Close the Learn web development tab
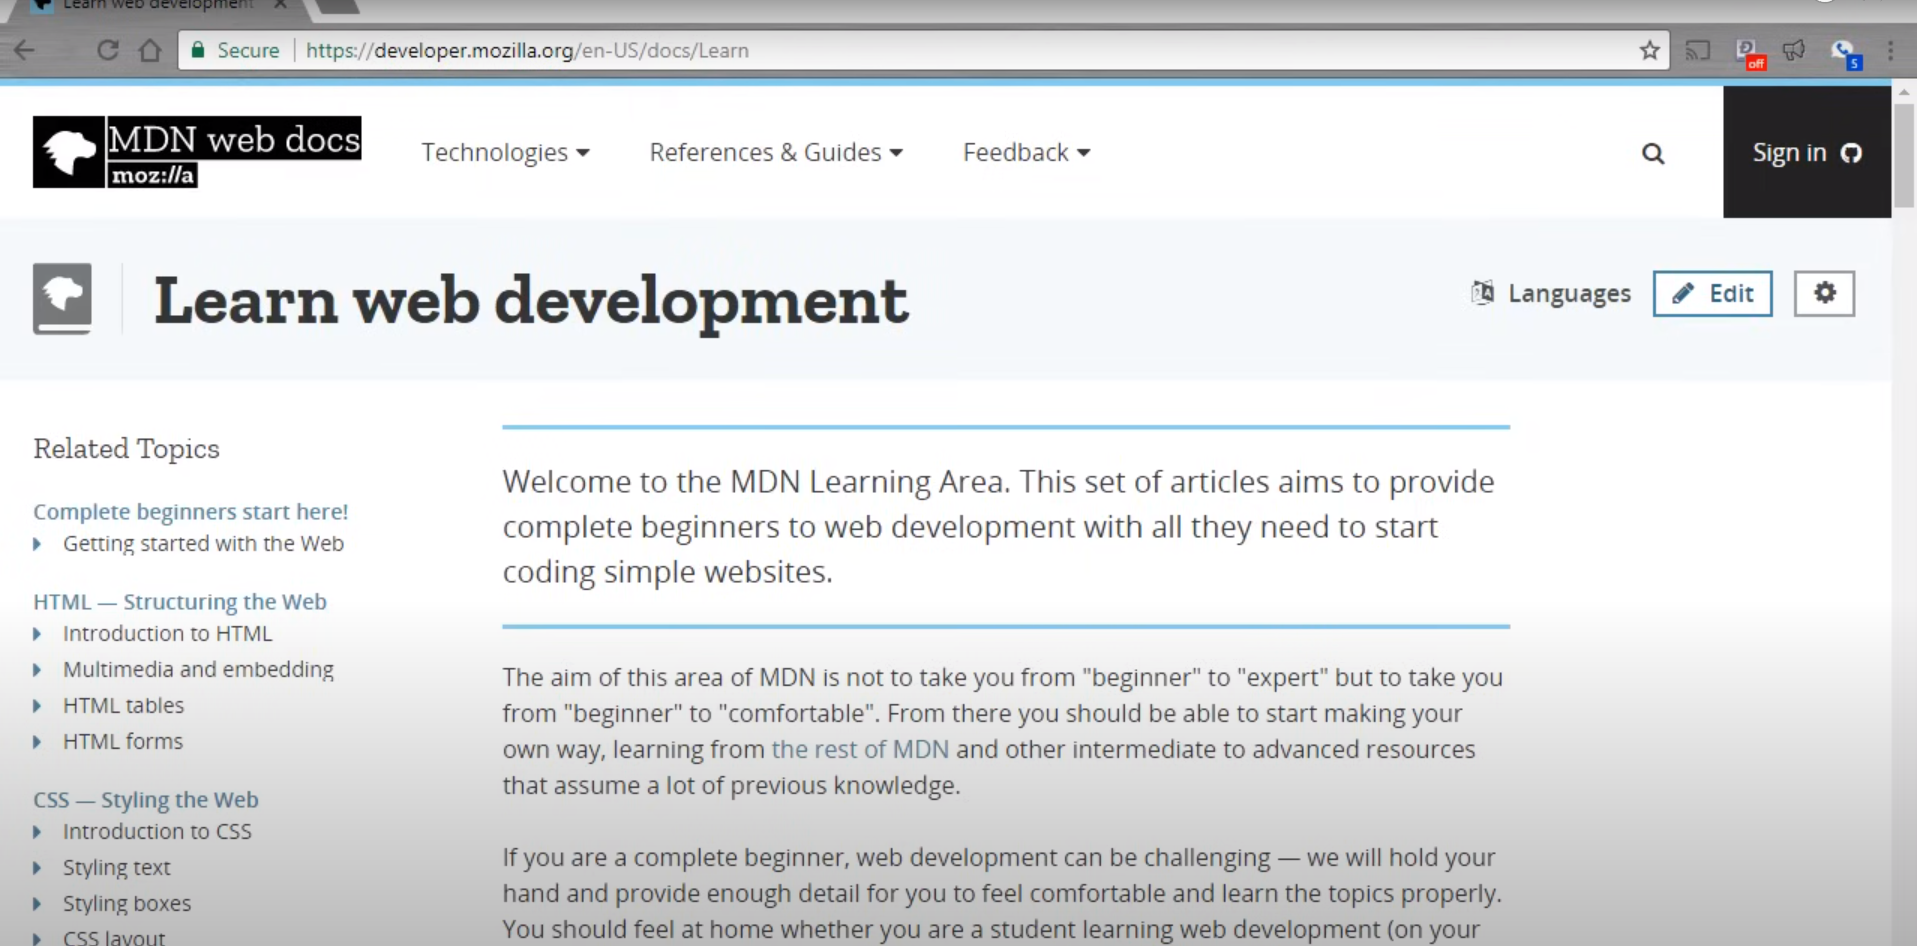Viewport: 1917px width, 946px height. tap(281, 5)
